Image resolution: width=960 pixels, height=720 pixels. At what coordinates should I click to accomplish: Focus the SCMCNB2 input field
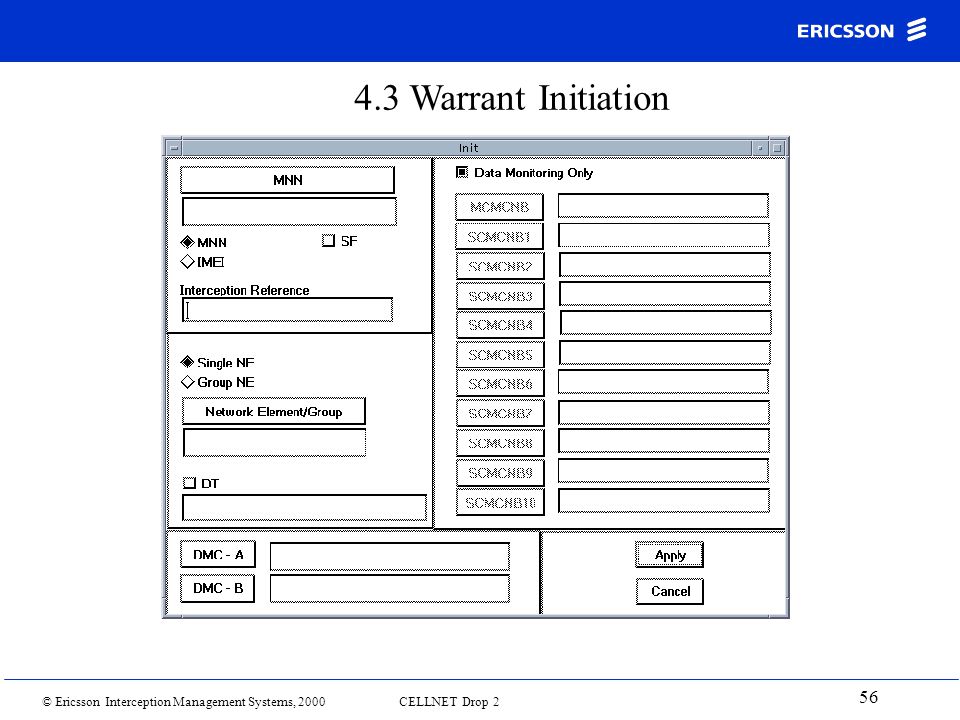pos(664,264)
